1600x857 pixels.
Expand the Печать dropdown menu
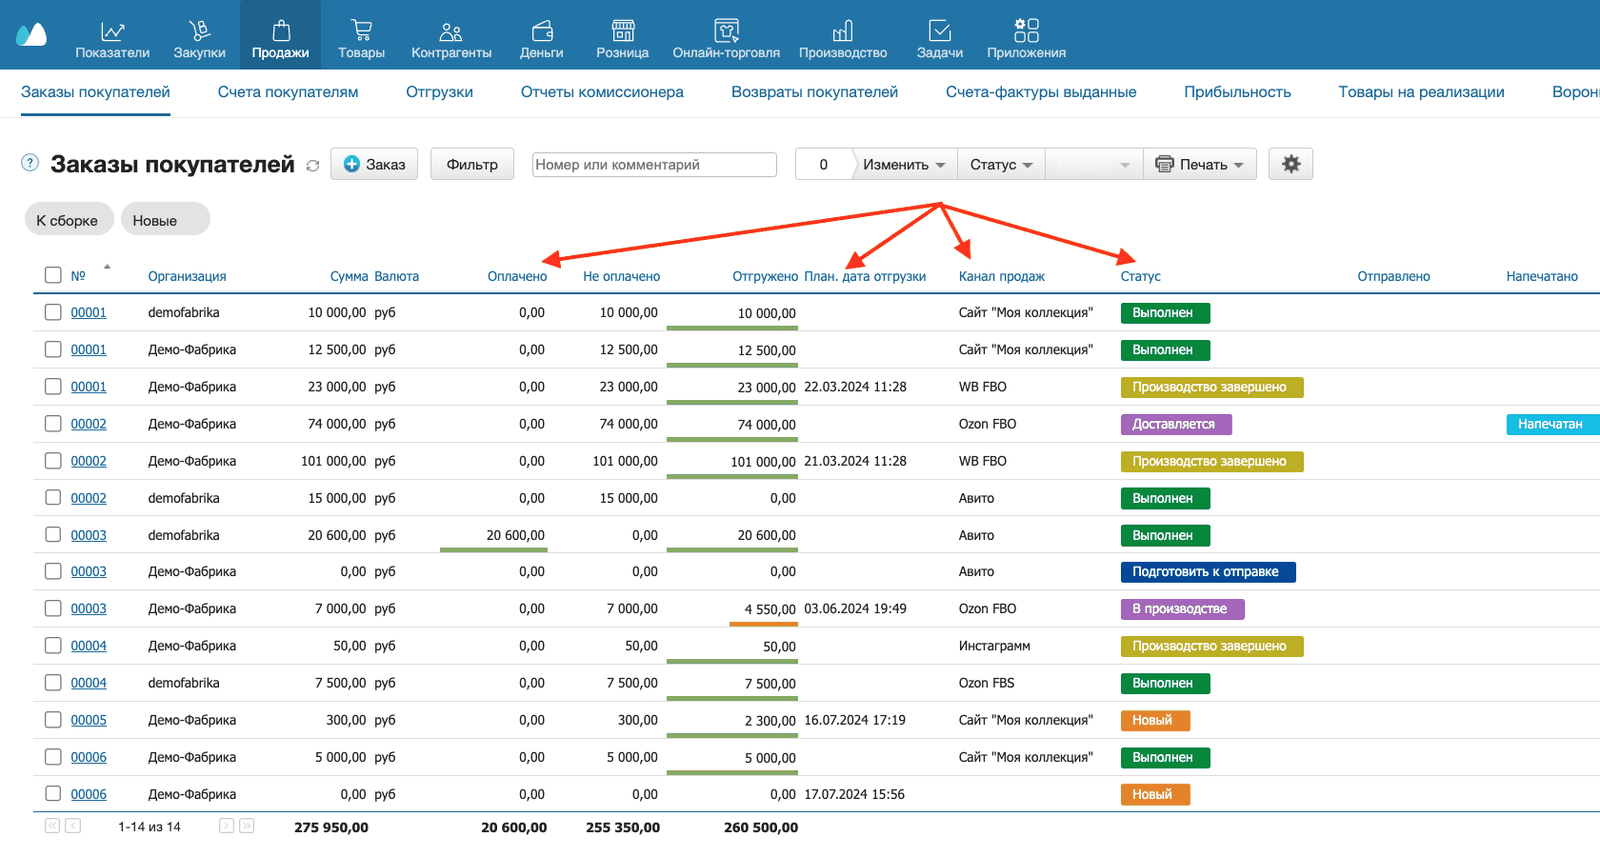point(1200,164)
